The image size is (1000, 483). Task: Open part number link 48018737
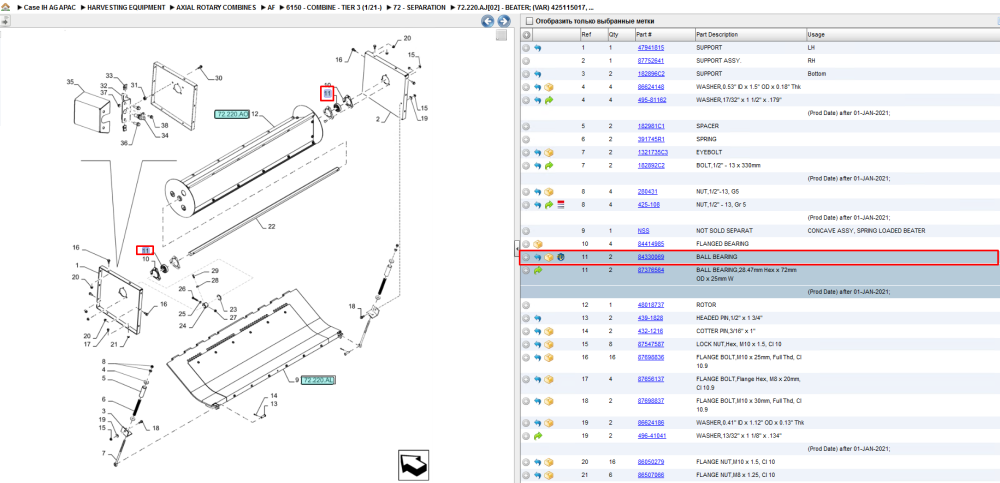(x=651, y=305)
